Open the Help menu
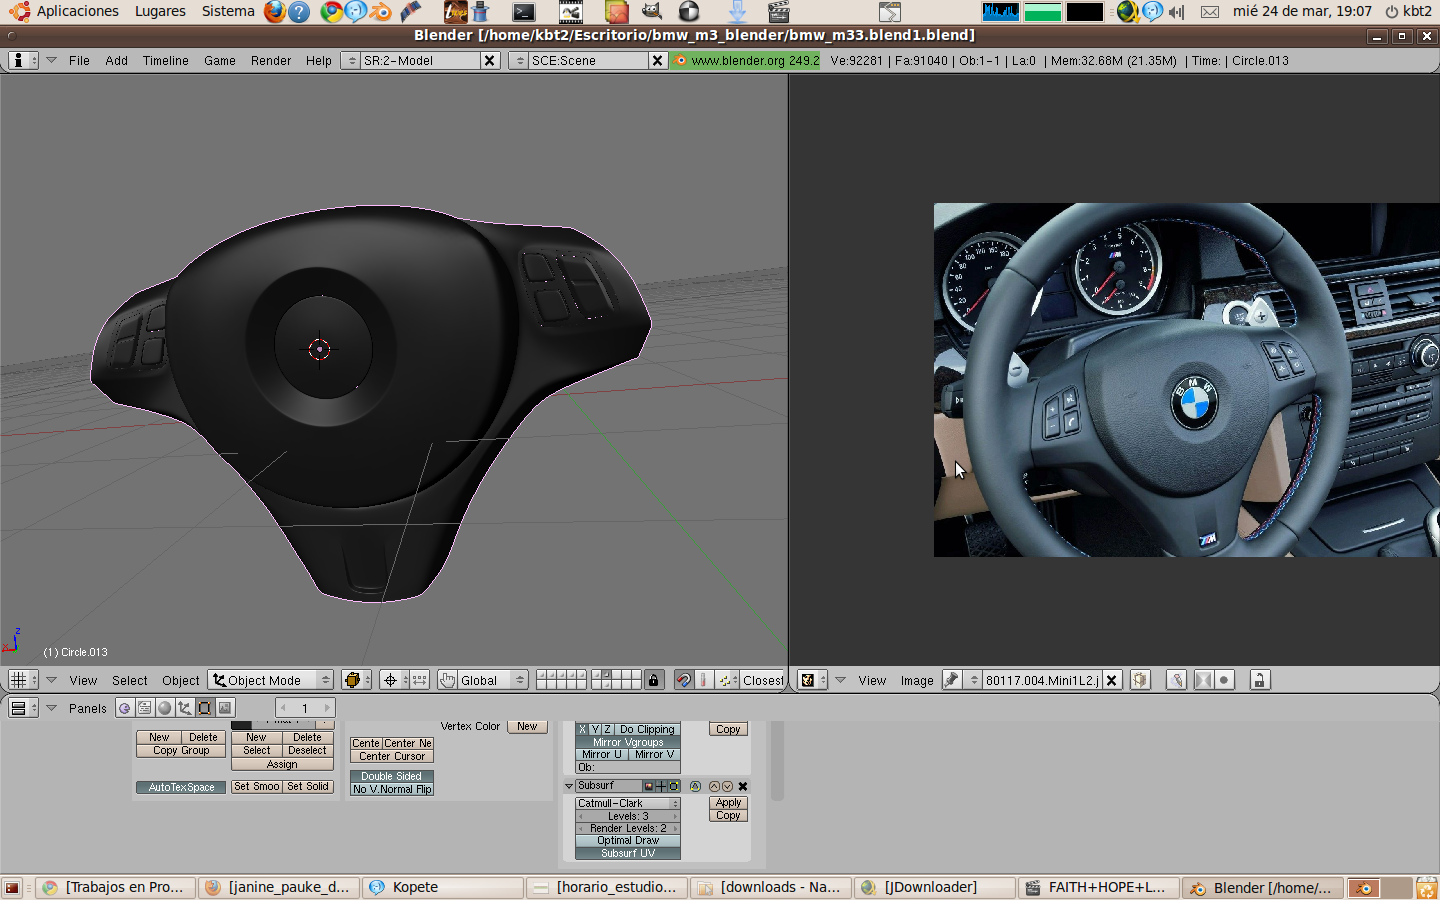 pos(319,60)
